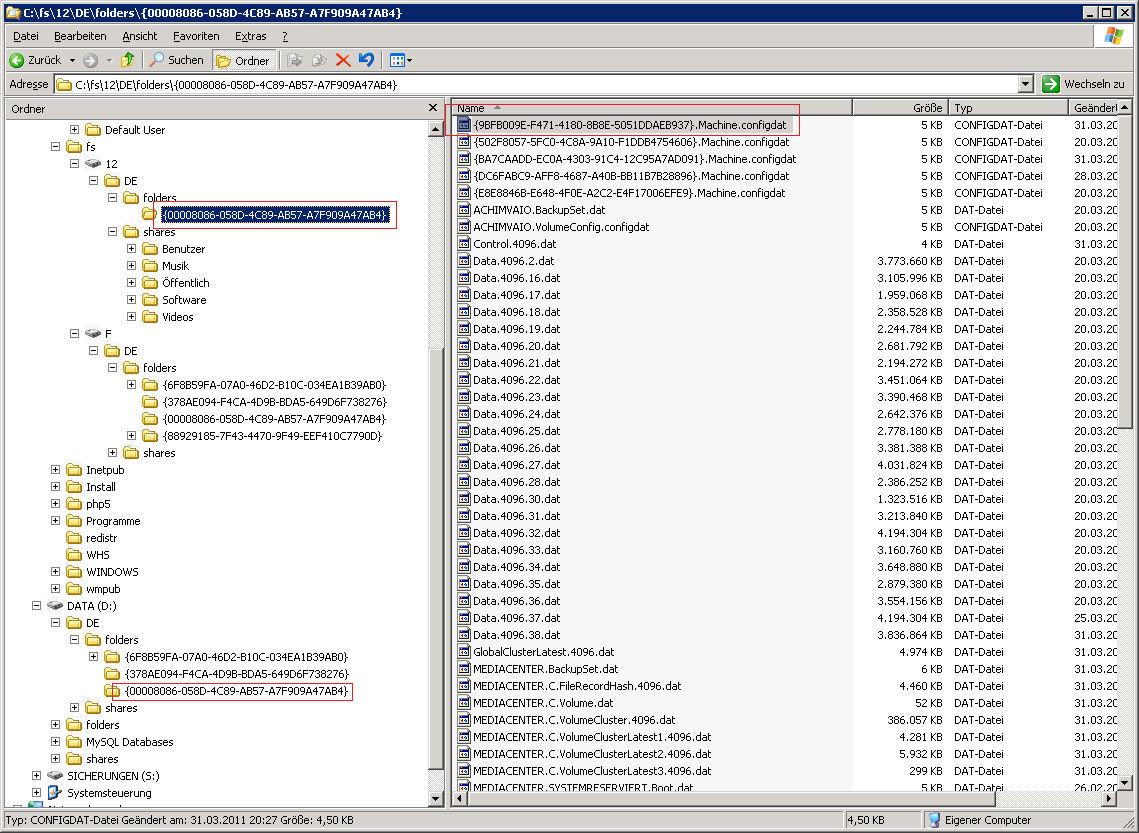Open the Bearbeiten menu

(x=80, y=36)
